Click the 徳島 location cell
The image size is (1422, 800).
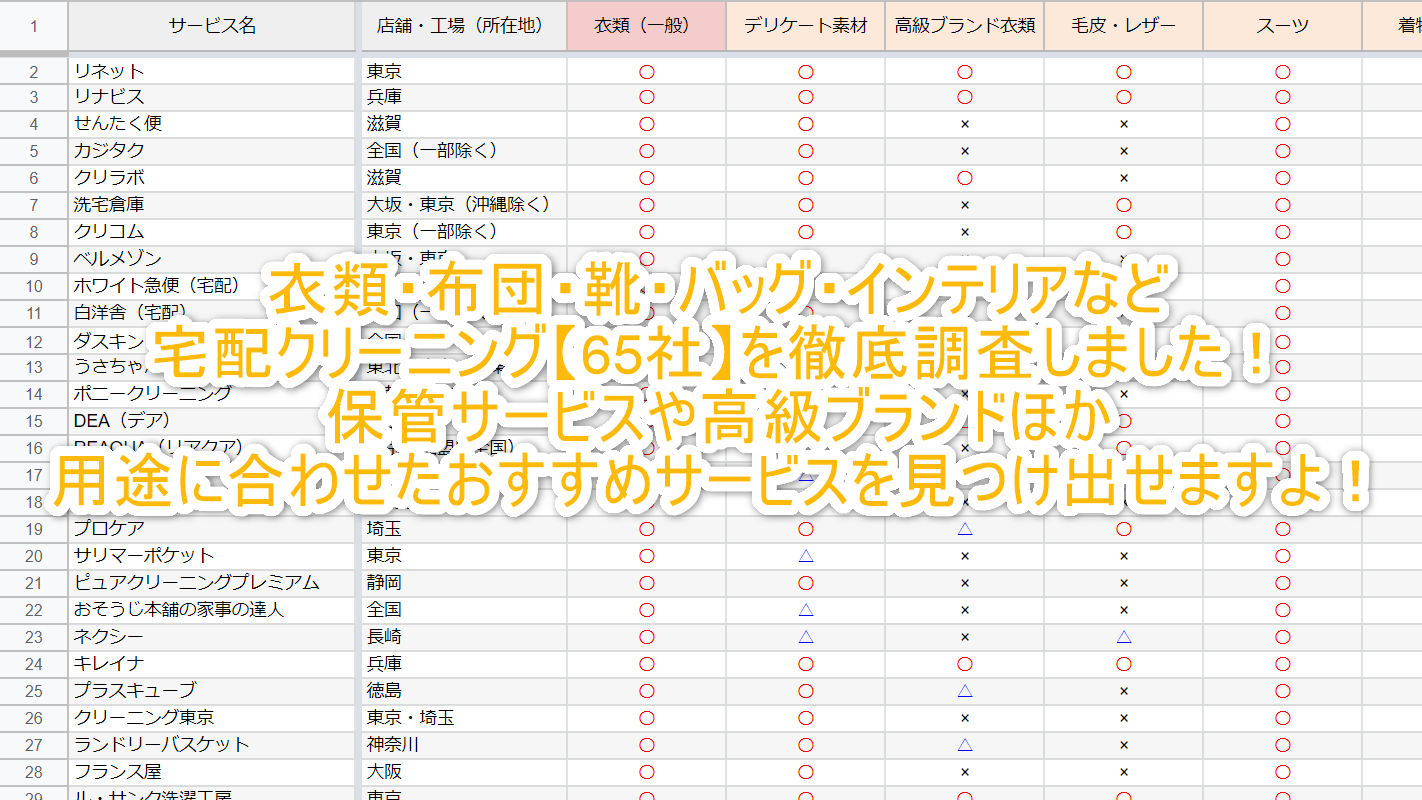click(464, 691)
